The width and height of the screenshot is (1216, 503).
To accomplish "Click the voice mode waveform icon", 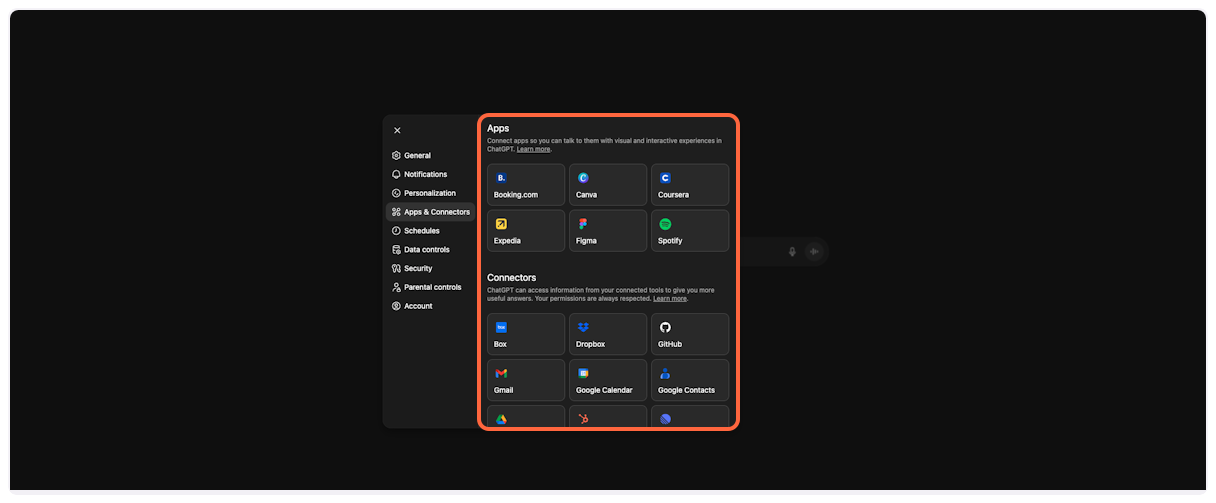I will coord(815,252).
